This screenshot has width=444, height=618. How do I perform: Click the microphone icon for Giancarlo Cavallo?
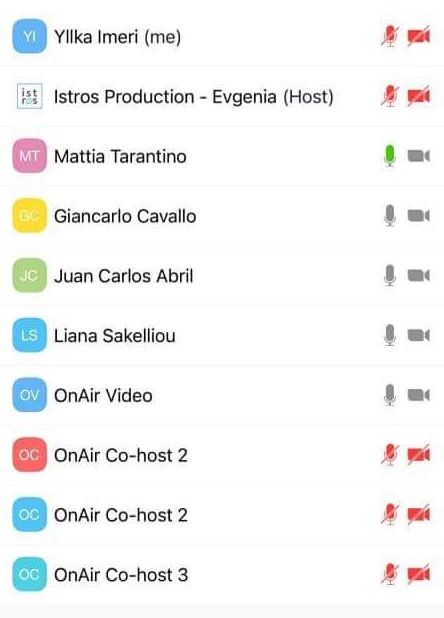(390, 216)
